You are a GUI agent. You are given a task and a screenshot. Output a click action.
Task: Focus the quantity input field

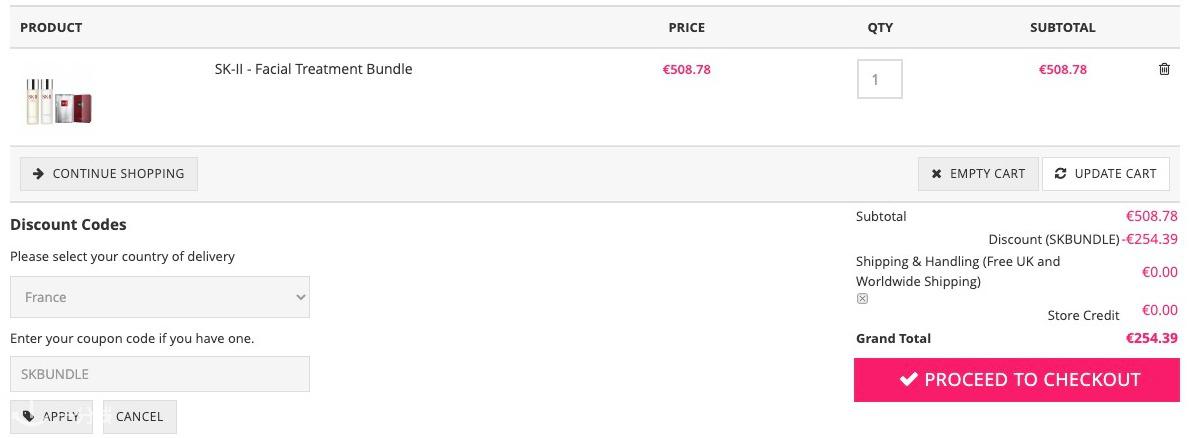pos(879,79)
